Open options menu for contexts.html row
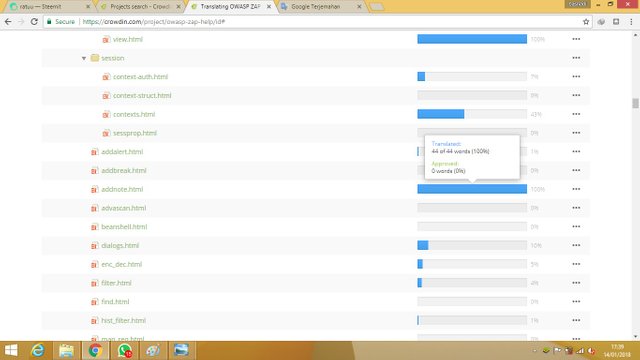Image resolution: width=640 pixels, height=360 pixels. pyautogui.click(x=576, y=114)
